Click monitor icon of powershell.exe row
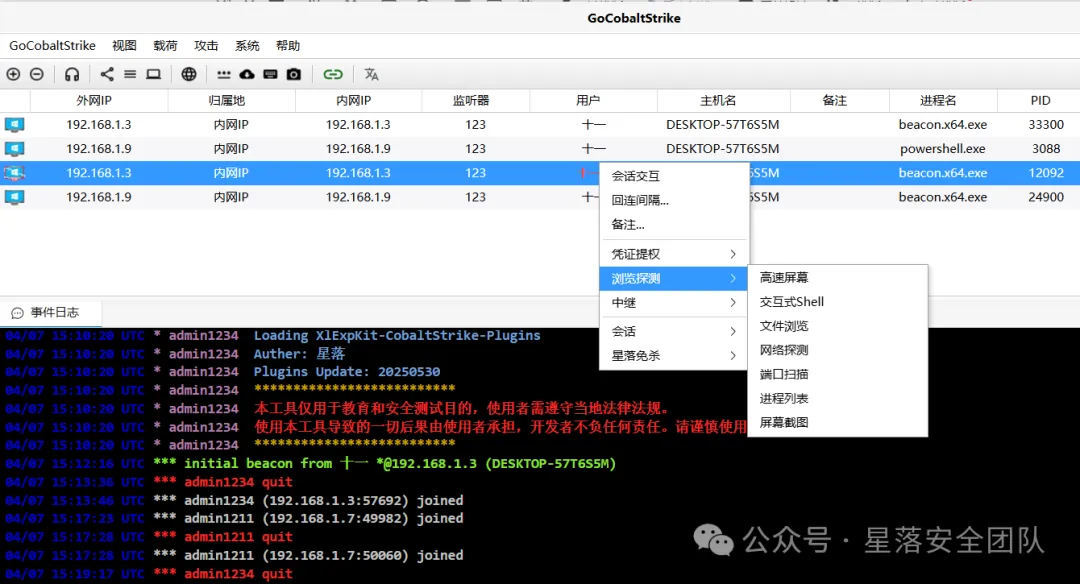This screenshot has height=584, width=1080. [14, 149]
